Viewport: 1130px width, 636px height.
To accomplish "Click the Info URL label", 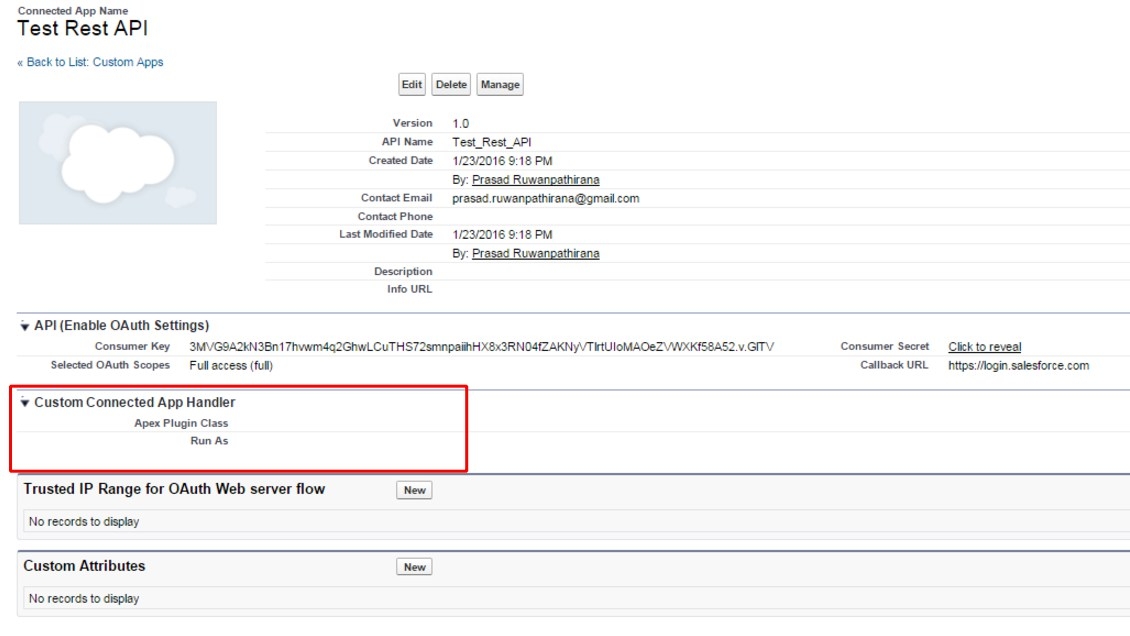I will click(x=409, y=289).
